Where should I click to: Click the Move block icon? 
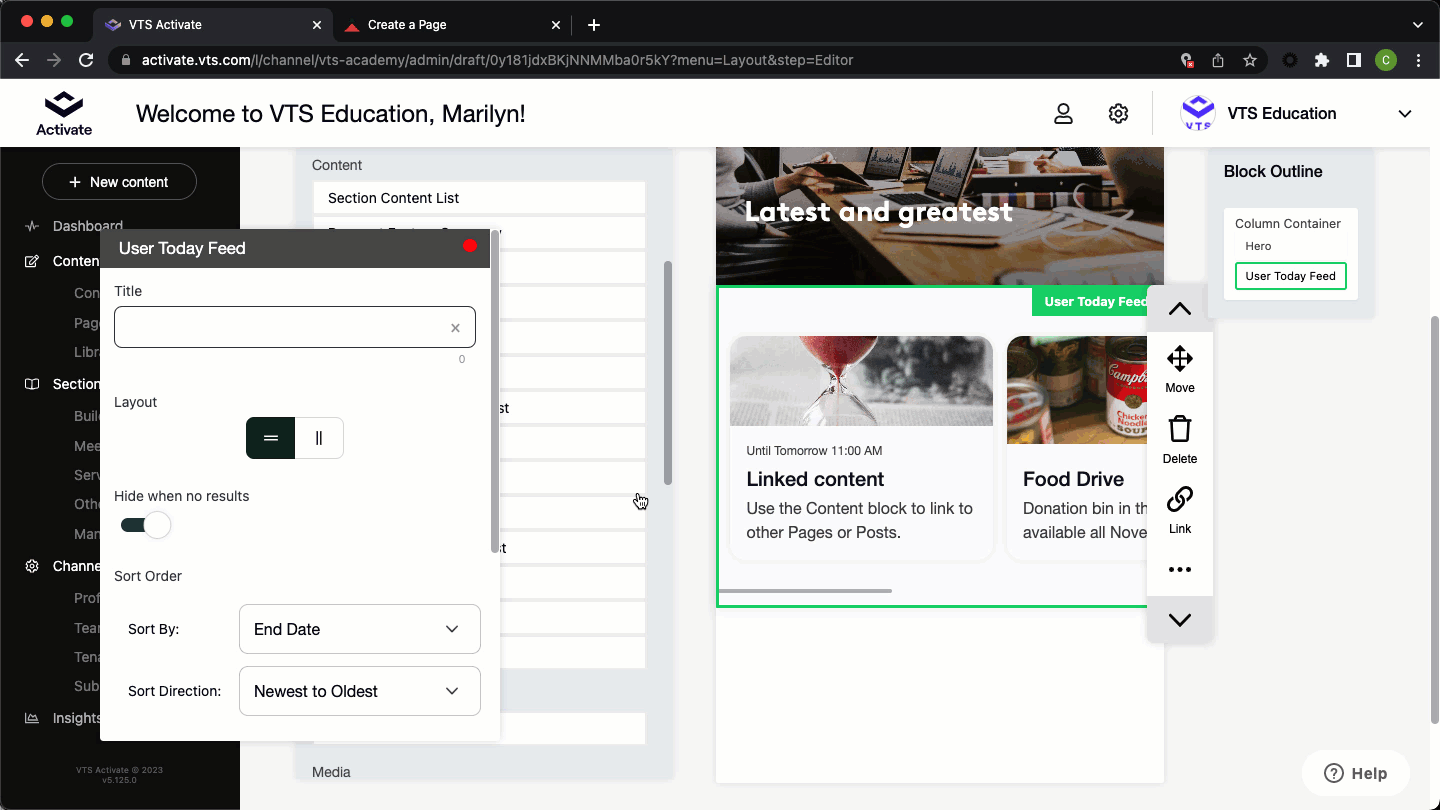tap(1180, 359)
